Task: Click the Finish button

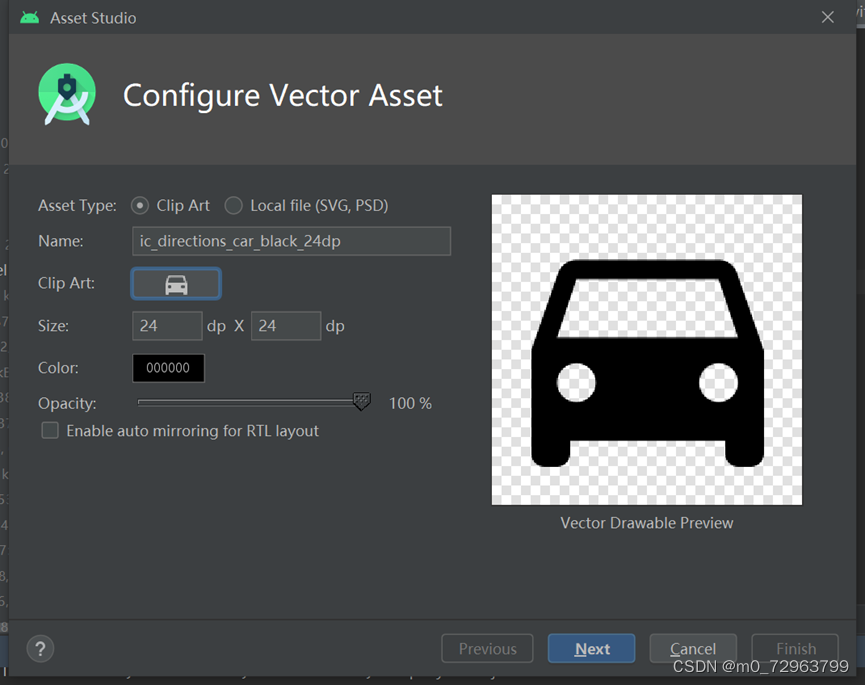Action: [x=795, y=649]
